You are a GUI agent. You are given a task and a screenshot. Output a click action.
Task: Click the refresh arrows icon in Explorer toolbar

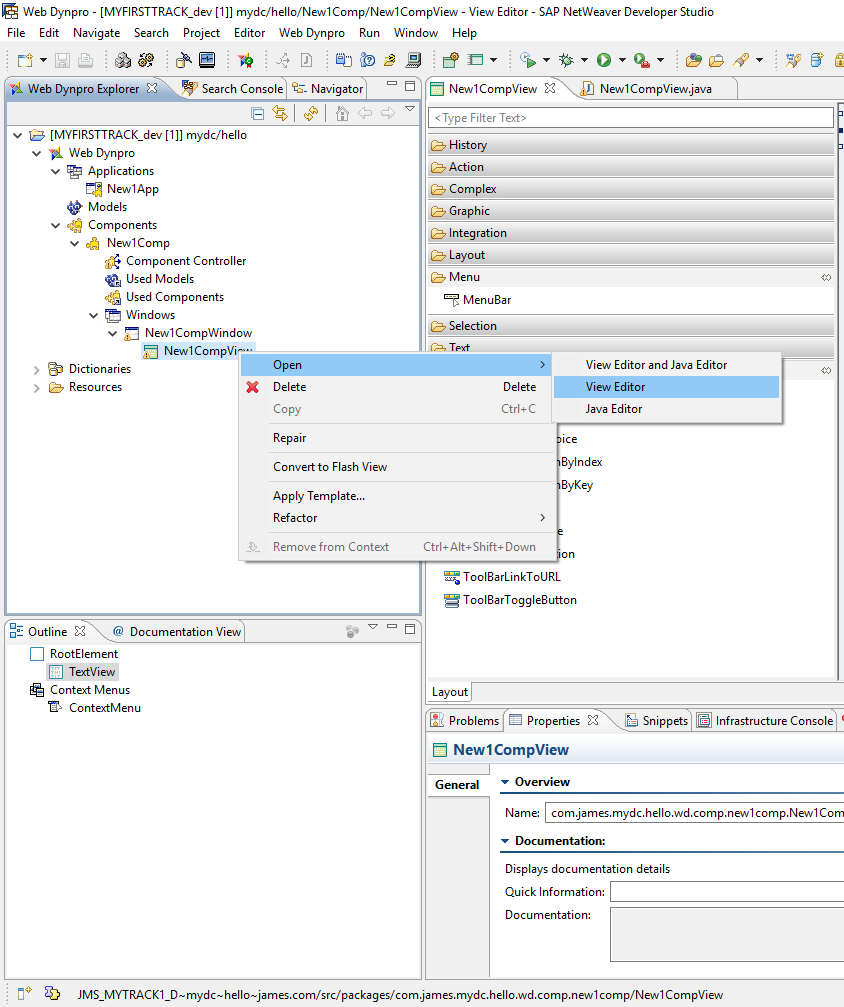(x=311, y=114)
